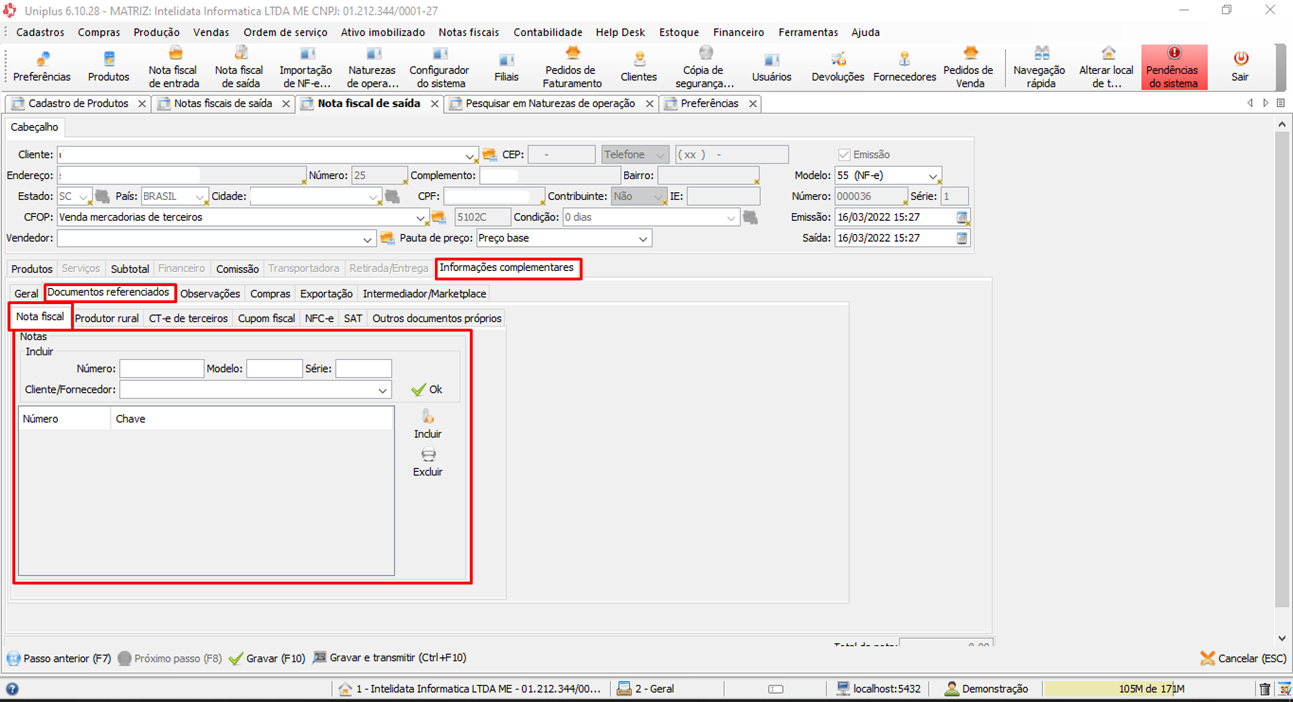
Task: Open the Emissão date calendar icon
Action: (962, 217)
